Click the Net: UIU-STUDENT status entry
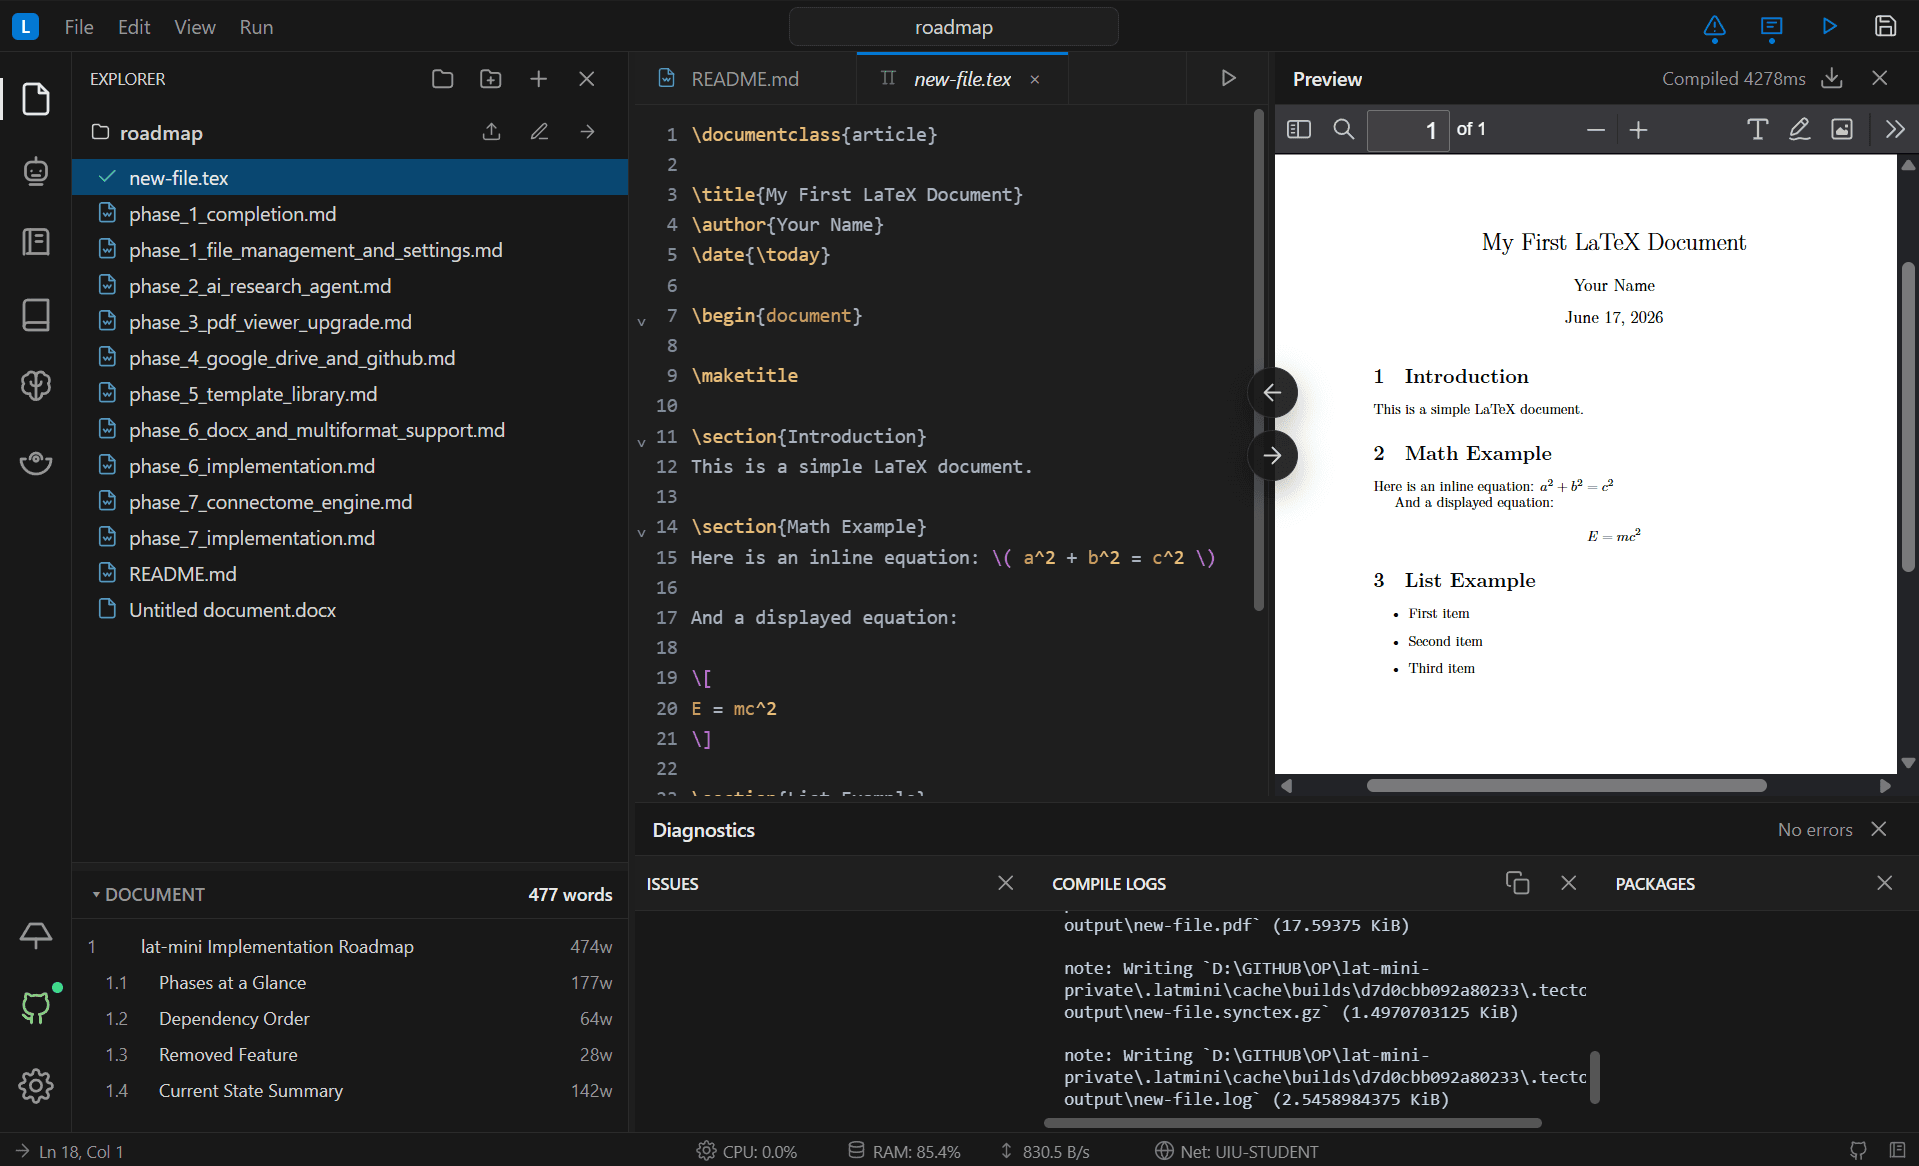Screen dimensions: 1919x1166 point(1236,1151)
